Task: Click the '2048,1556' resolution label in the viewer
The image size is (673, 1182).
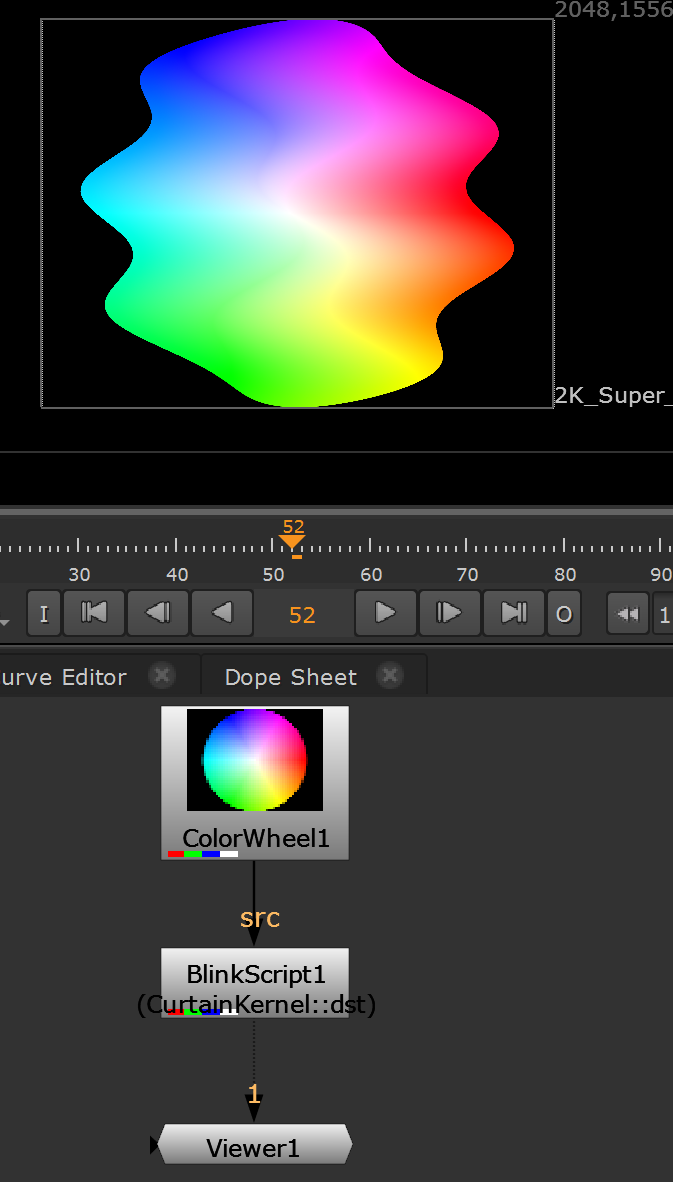Action: pos(613,10)
